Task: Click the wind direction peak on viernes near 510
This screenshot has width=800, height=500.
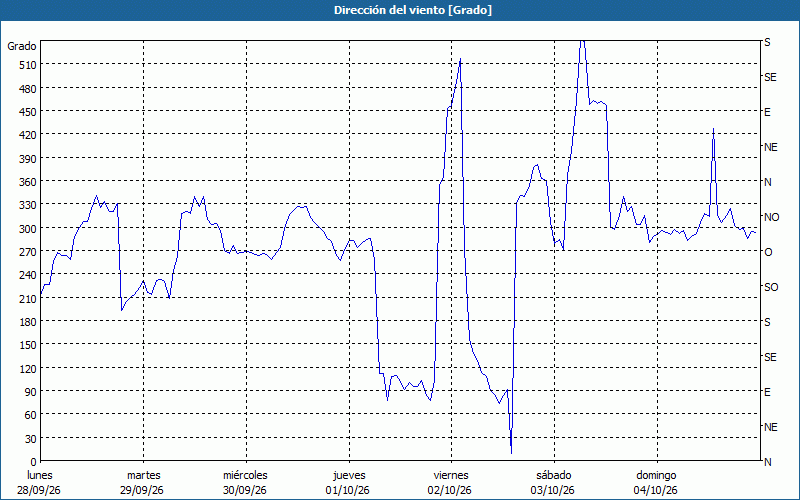Action: point(460,59)
